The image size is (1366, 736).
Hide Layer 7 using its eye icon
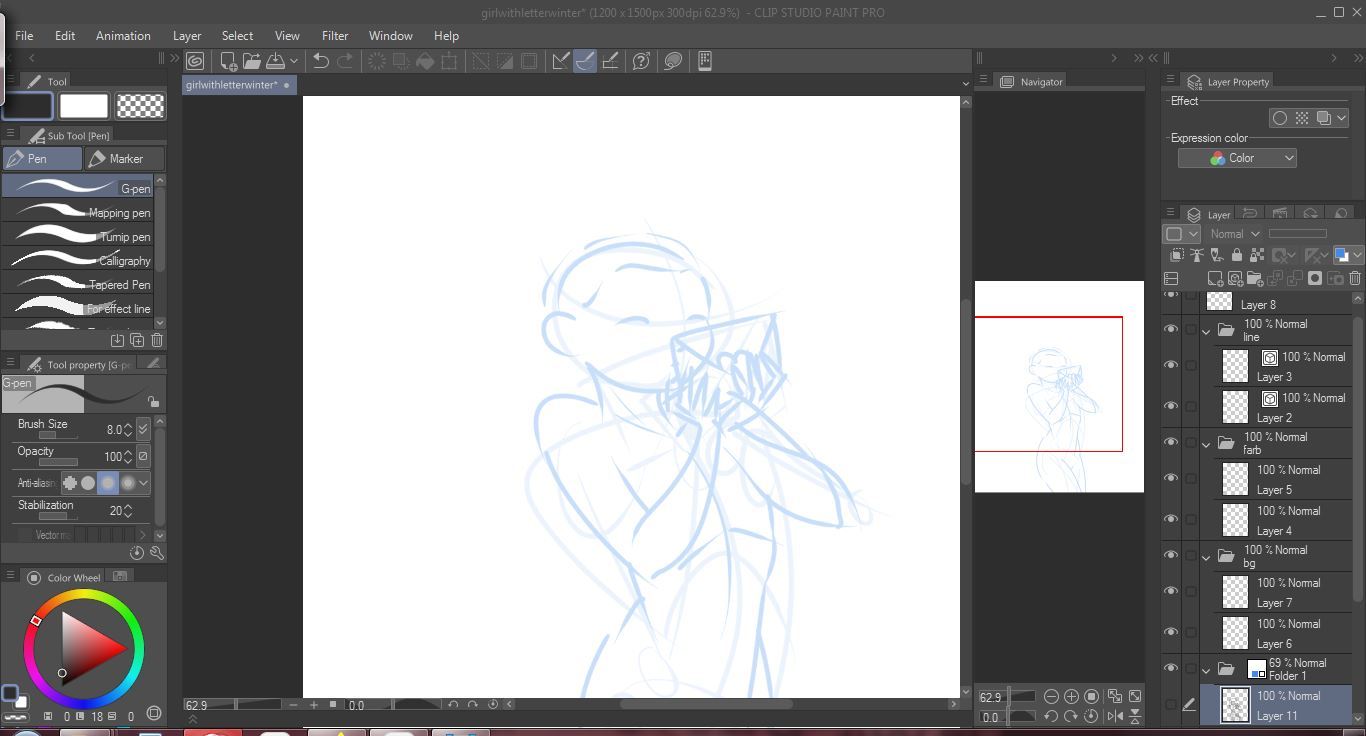coord(1171,592)
